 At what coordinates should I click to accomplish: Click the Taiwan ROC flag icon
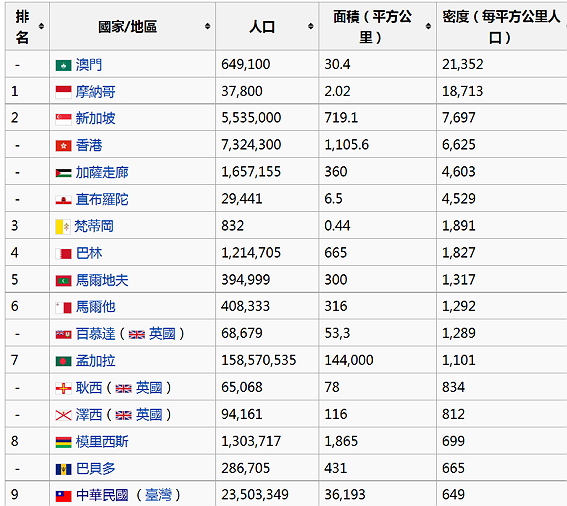click(x=63, y=496)
